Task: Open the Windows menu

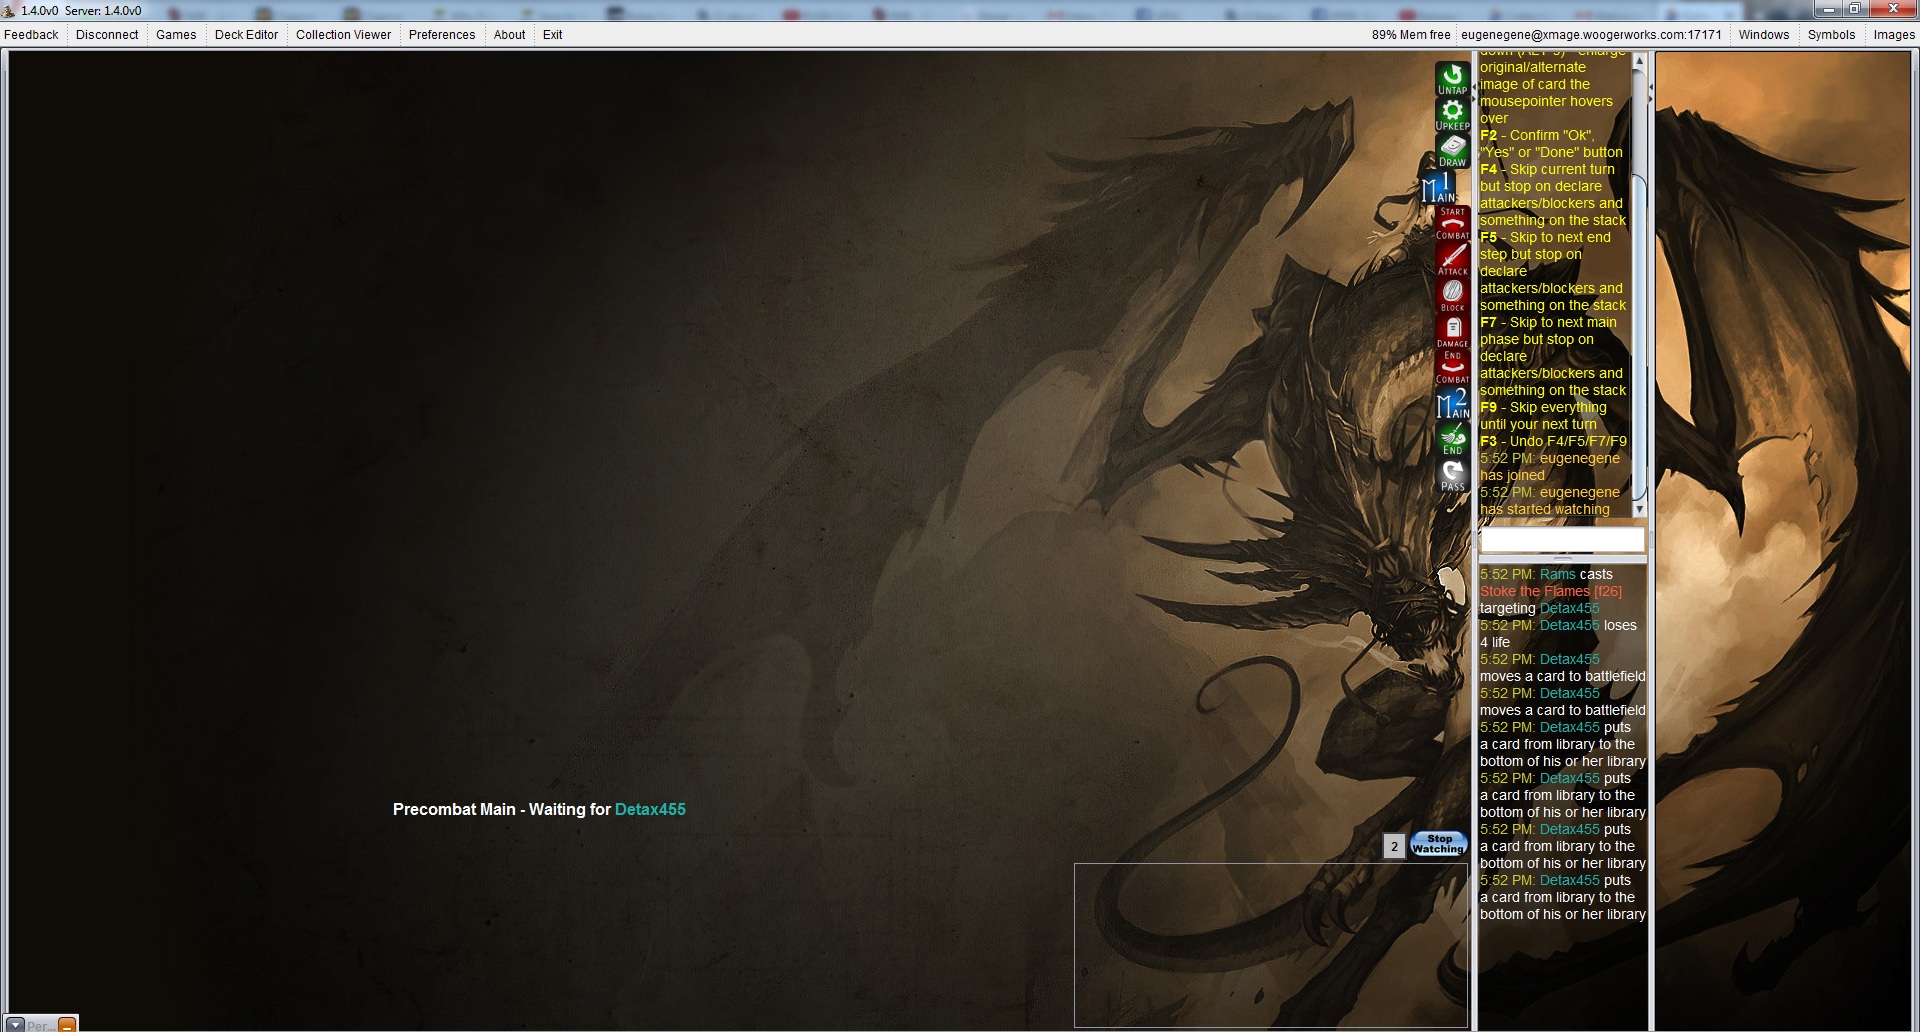Action: click(1763, 35)
